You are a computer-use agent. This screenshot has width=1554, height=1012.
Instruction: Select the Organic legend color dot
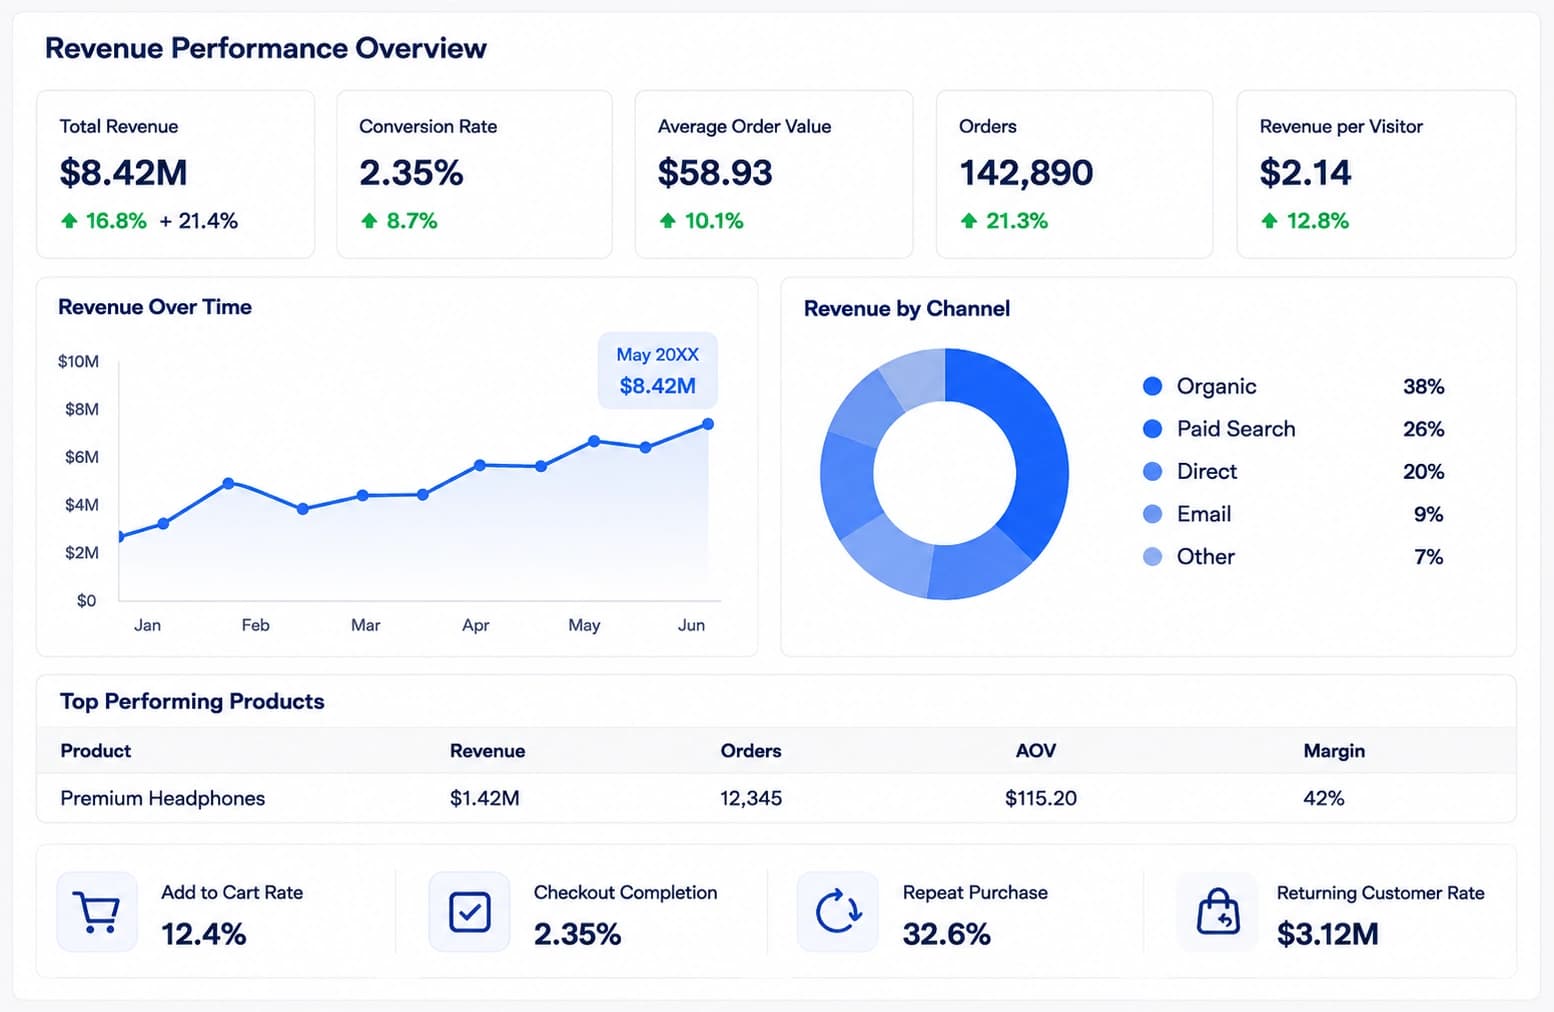coord(1152,386)
